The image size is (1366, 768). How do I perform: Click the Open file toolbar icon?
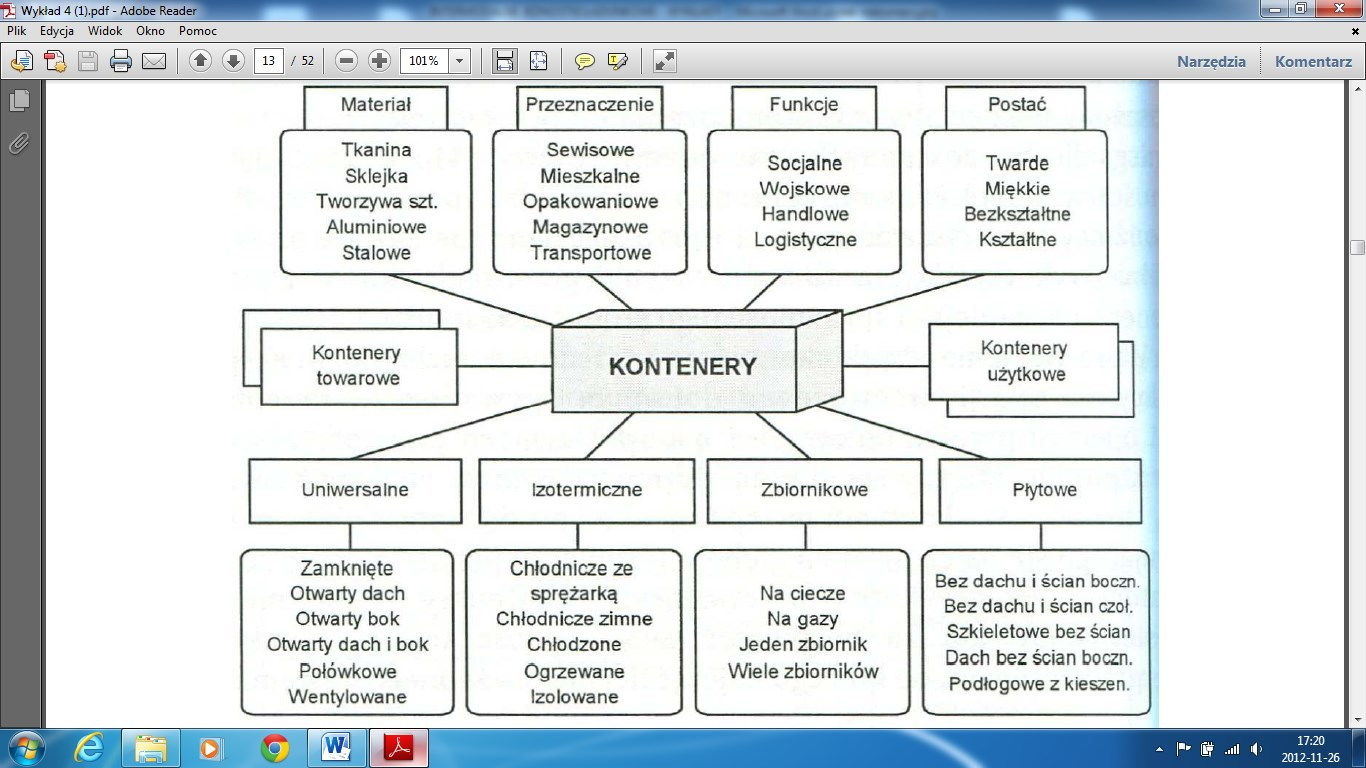[21, 61]
